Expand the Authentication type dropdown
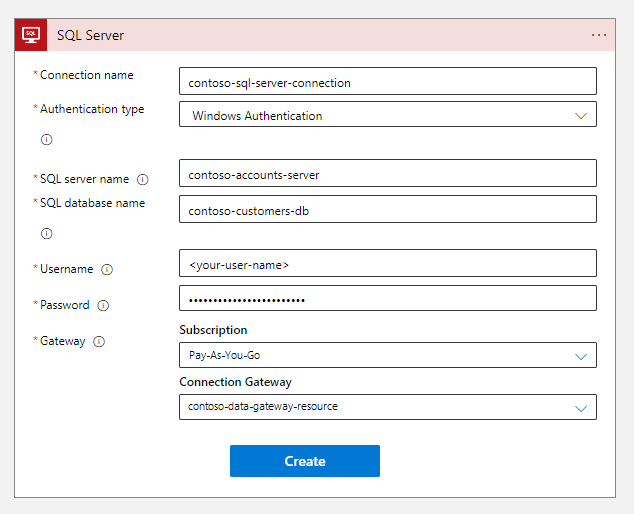The height and width of the screenshot is (514, 634). pos(581,115)
